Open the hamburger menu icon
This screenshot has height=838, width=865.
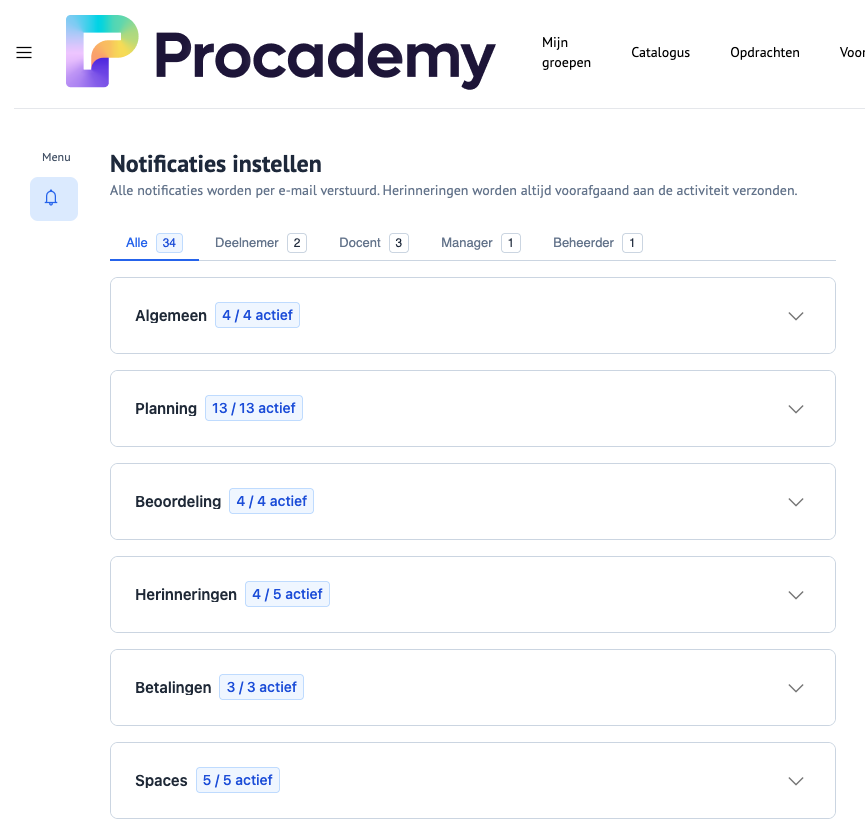click(x=24, y=53)
